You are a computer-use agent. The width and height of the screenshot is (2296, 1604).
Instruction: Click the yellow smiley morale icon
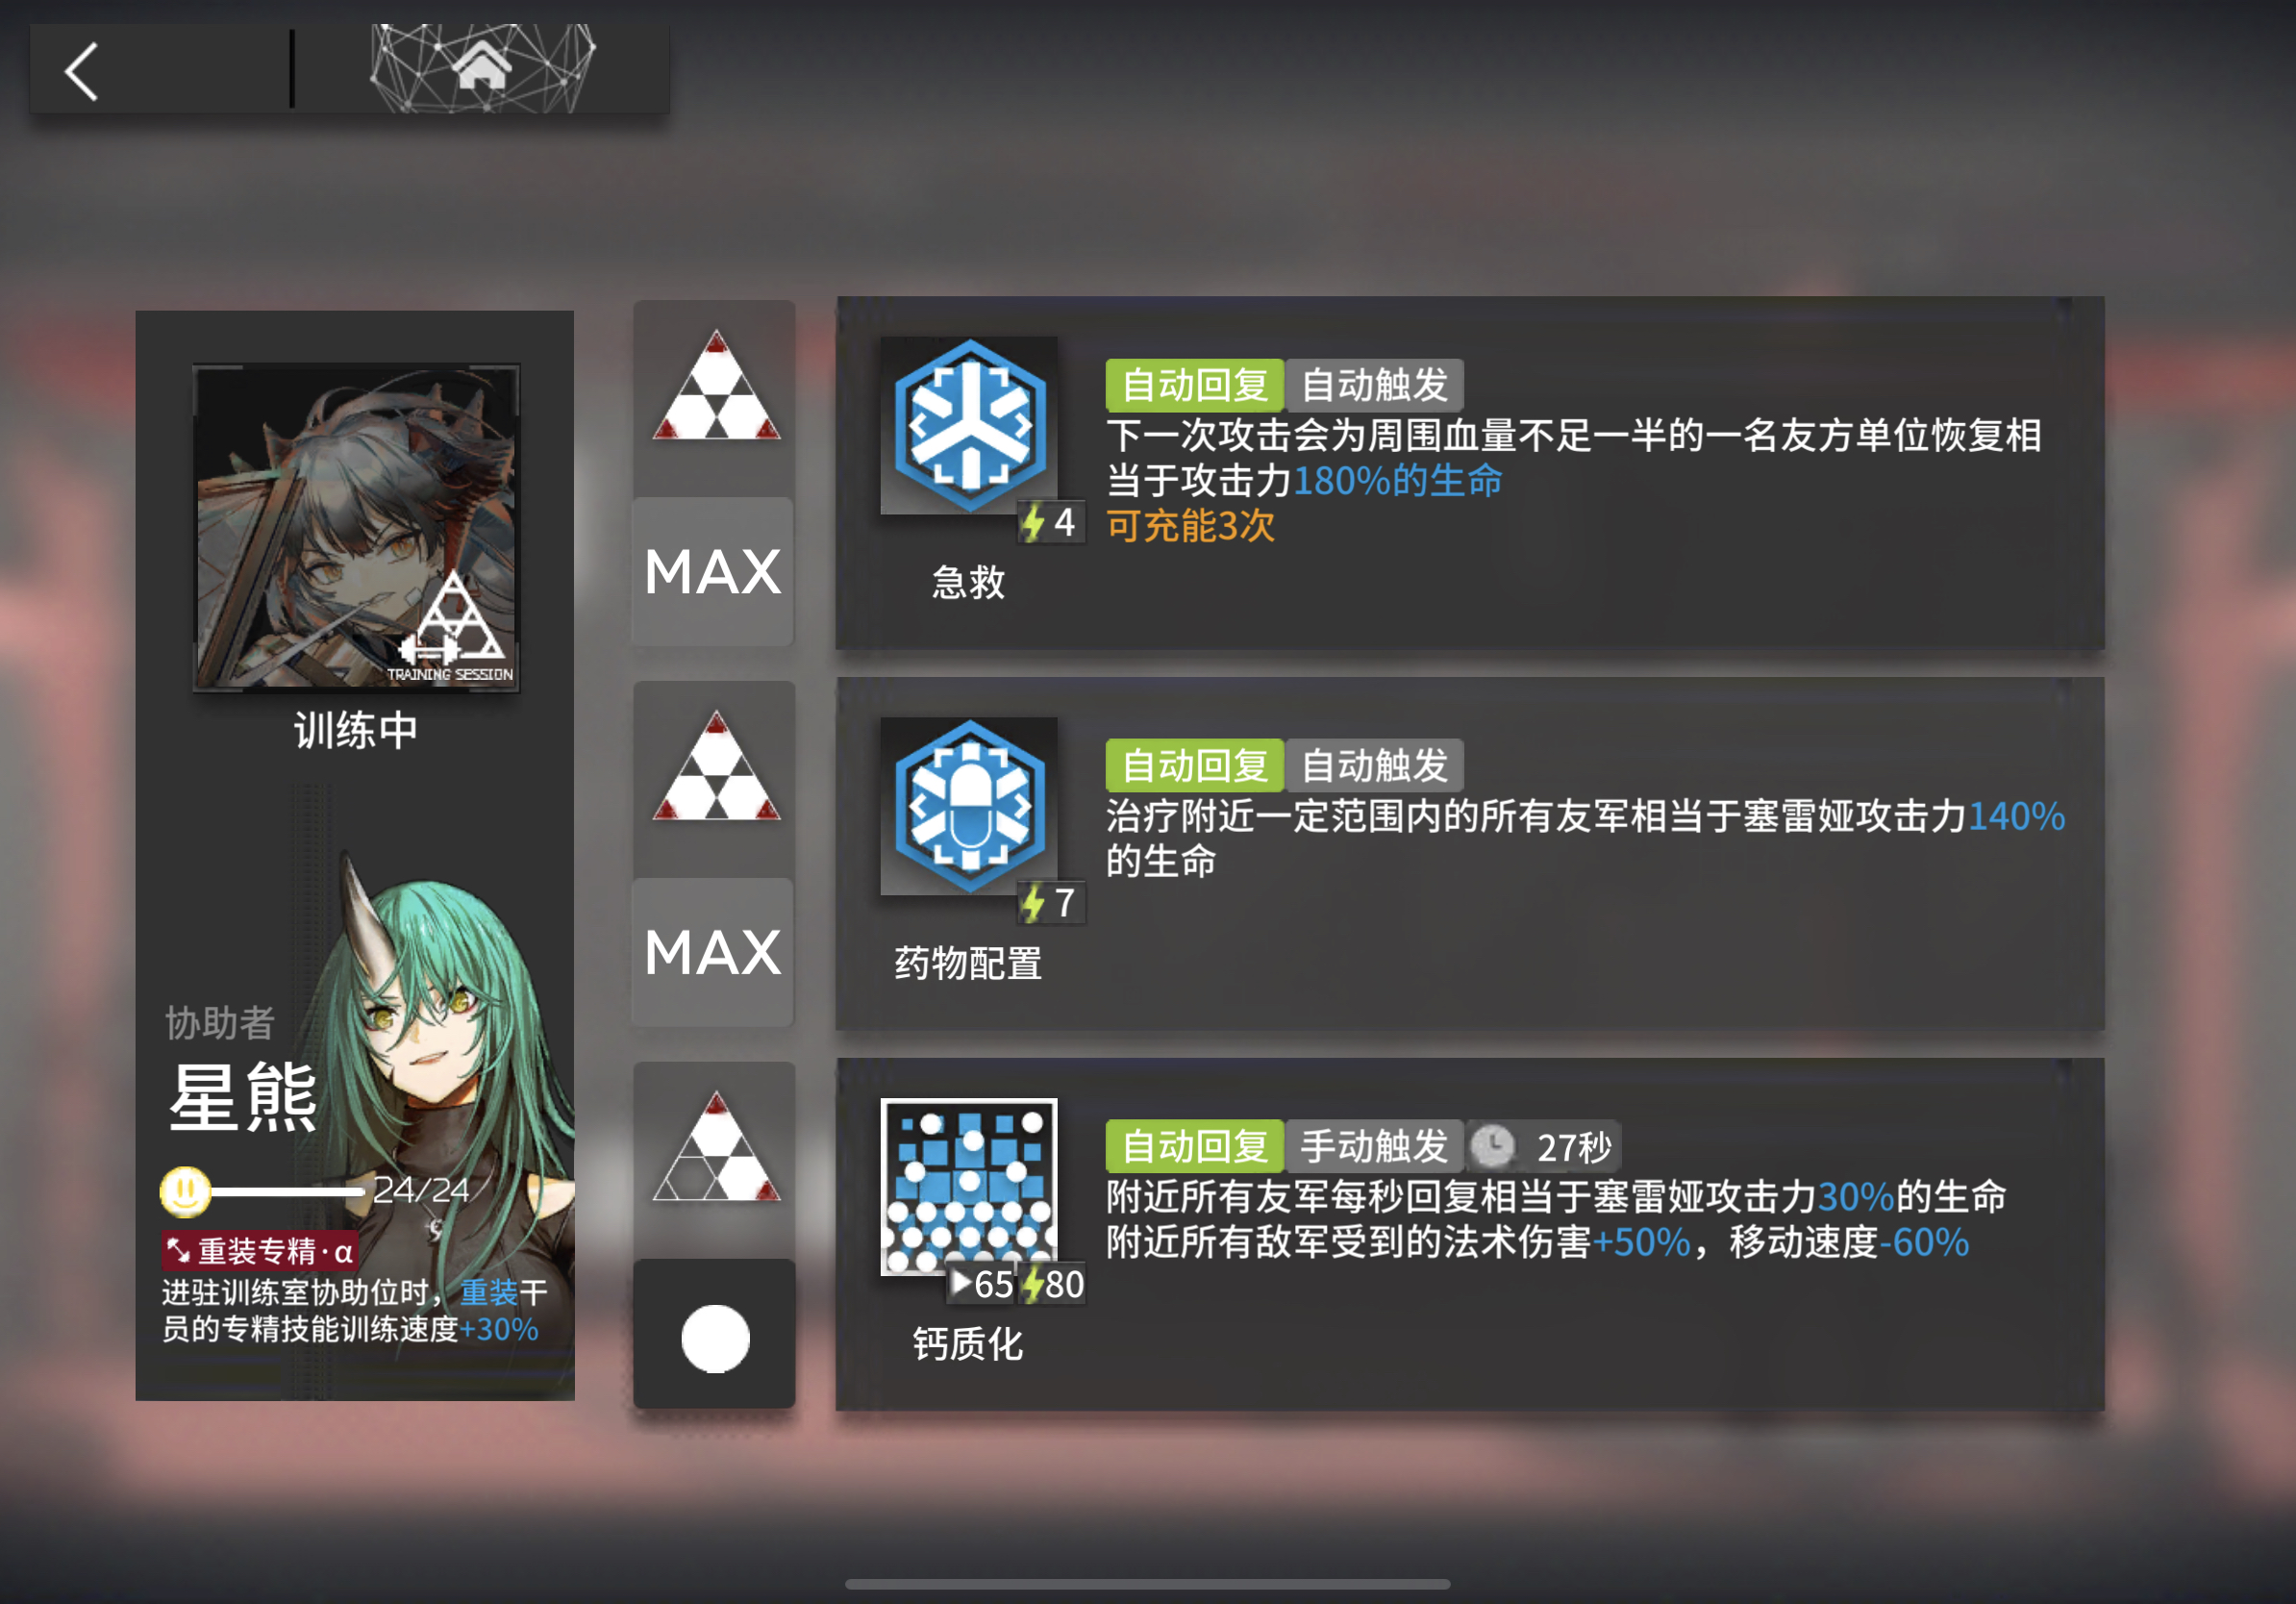185,1191
